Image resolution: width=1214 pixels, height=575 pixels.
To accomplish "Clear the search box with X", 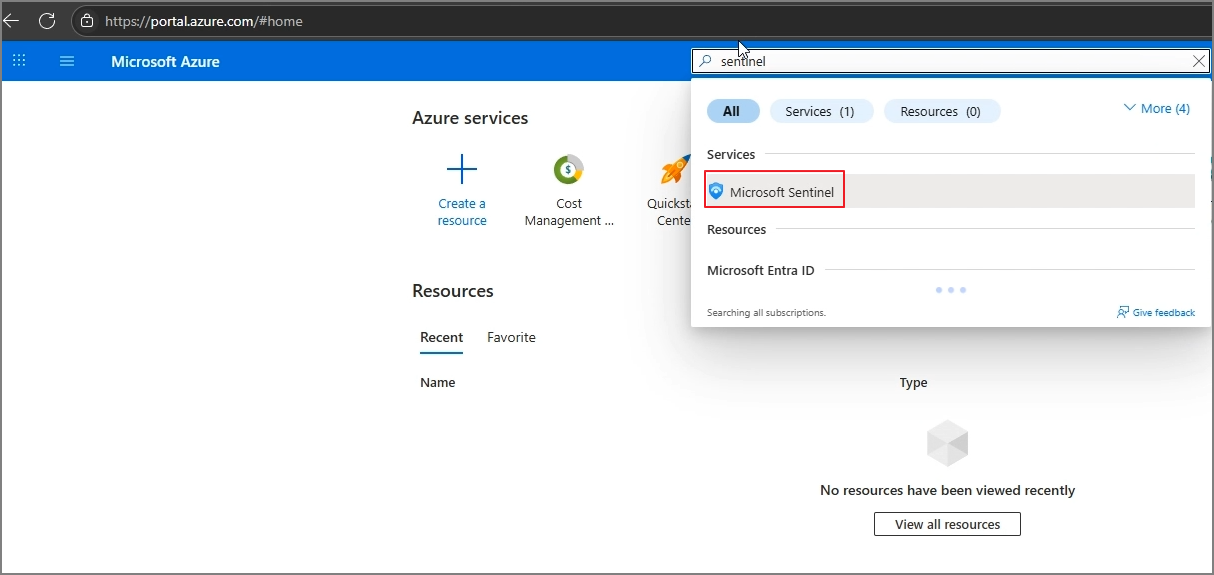I will [1199, 61].
